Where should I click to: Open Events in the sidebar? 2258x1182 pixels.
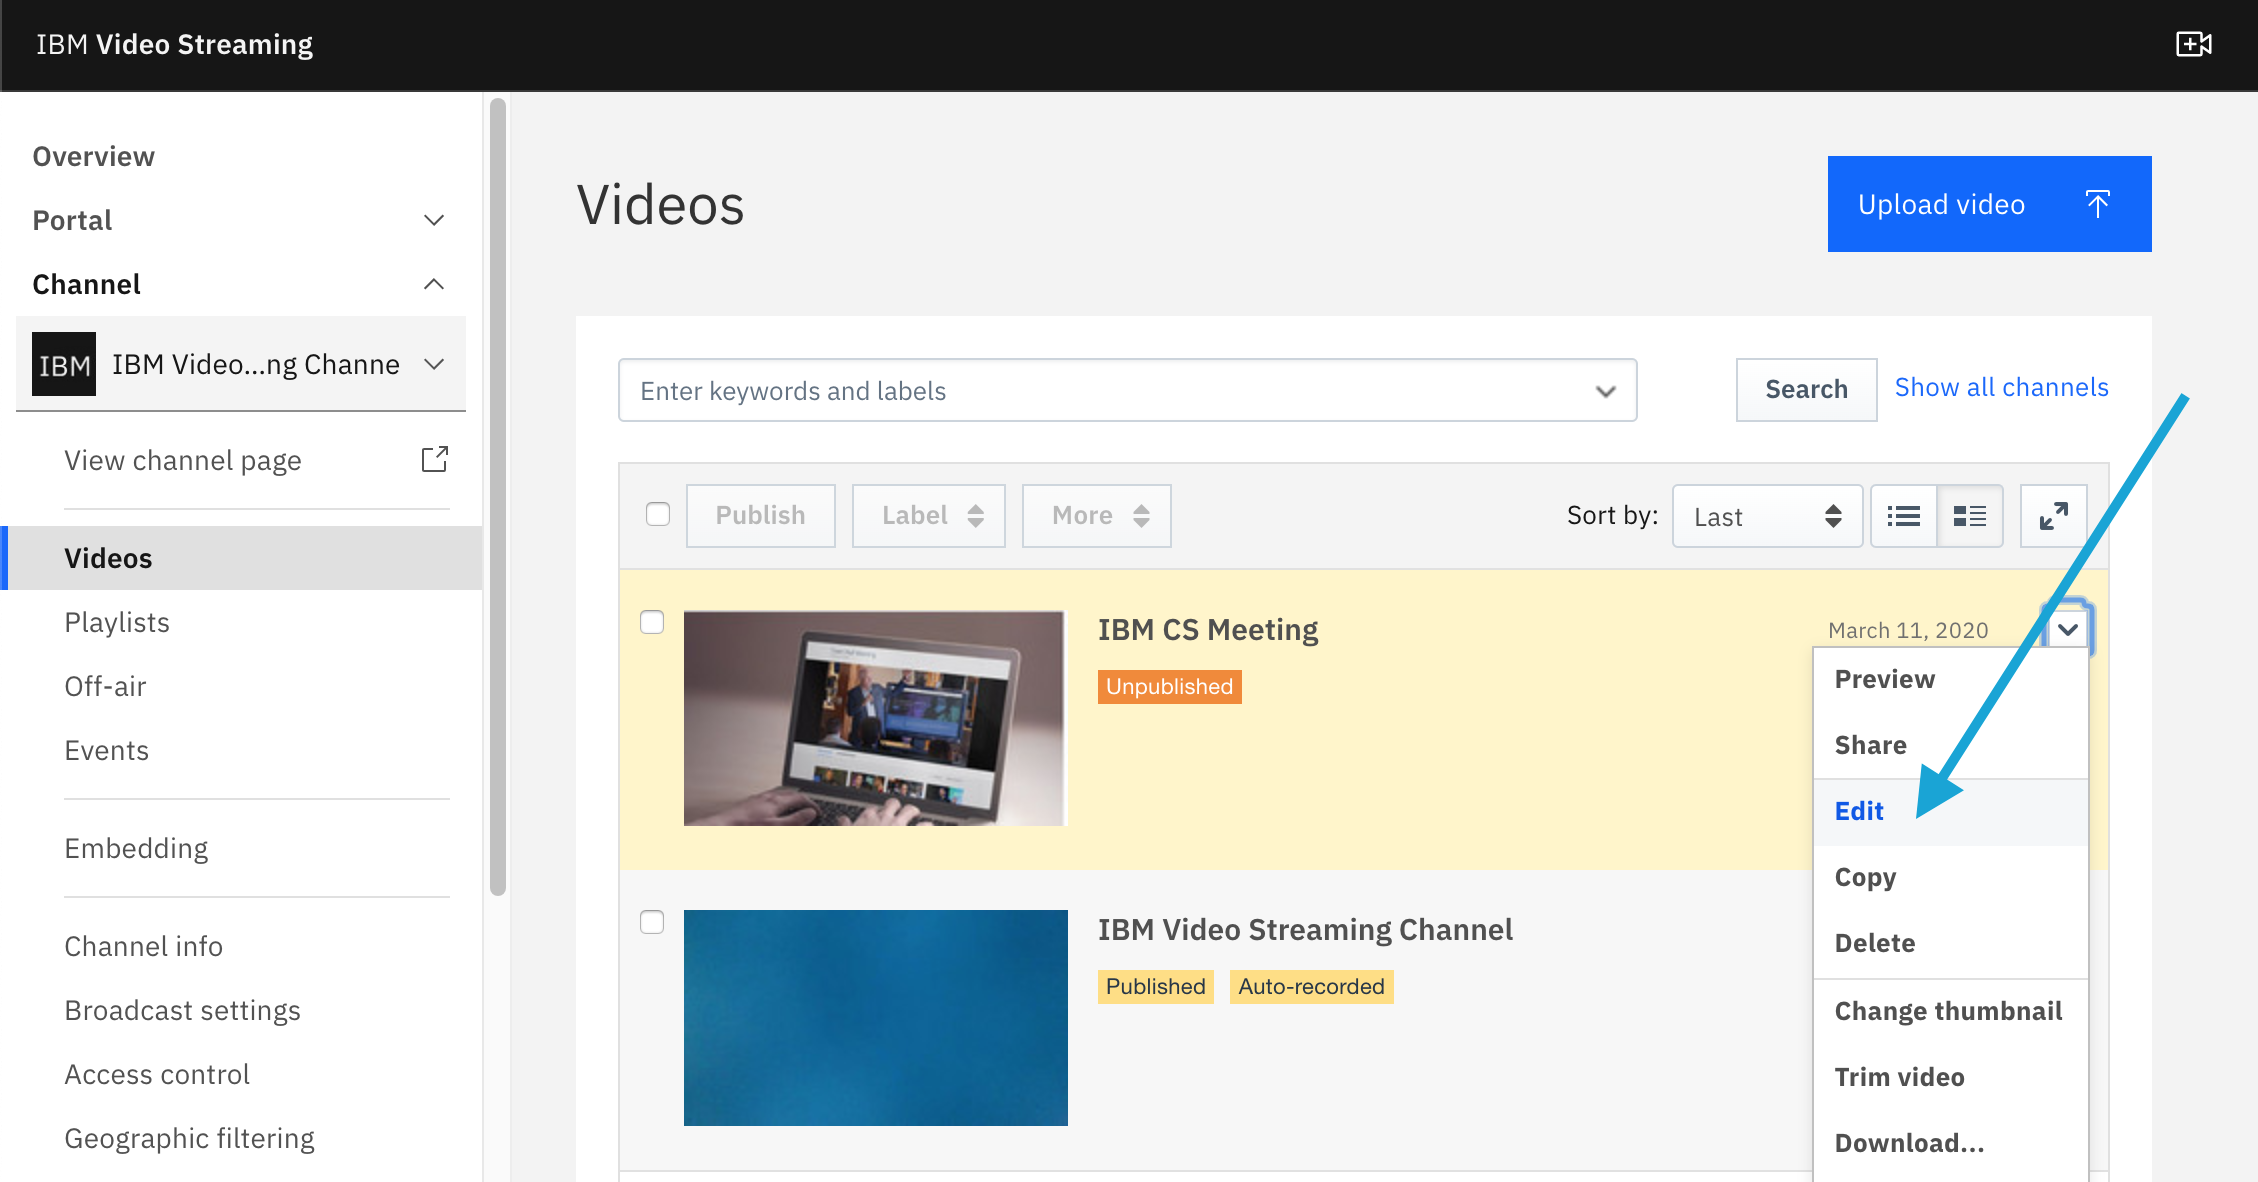click(x=106, y=750)
